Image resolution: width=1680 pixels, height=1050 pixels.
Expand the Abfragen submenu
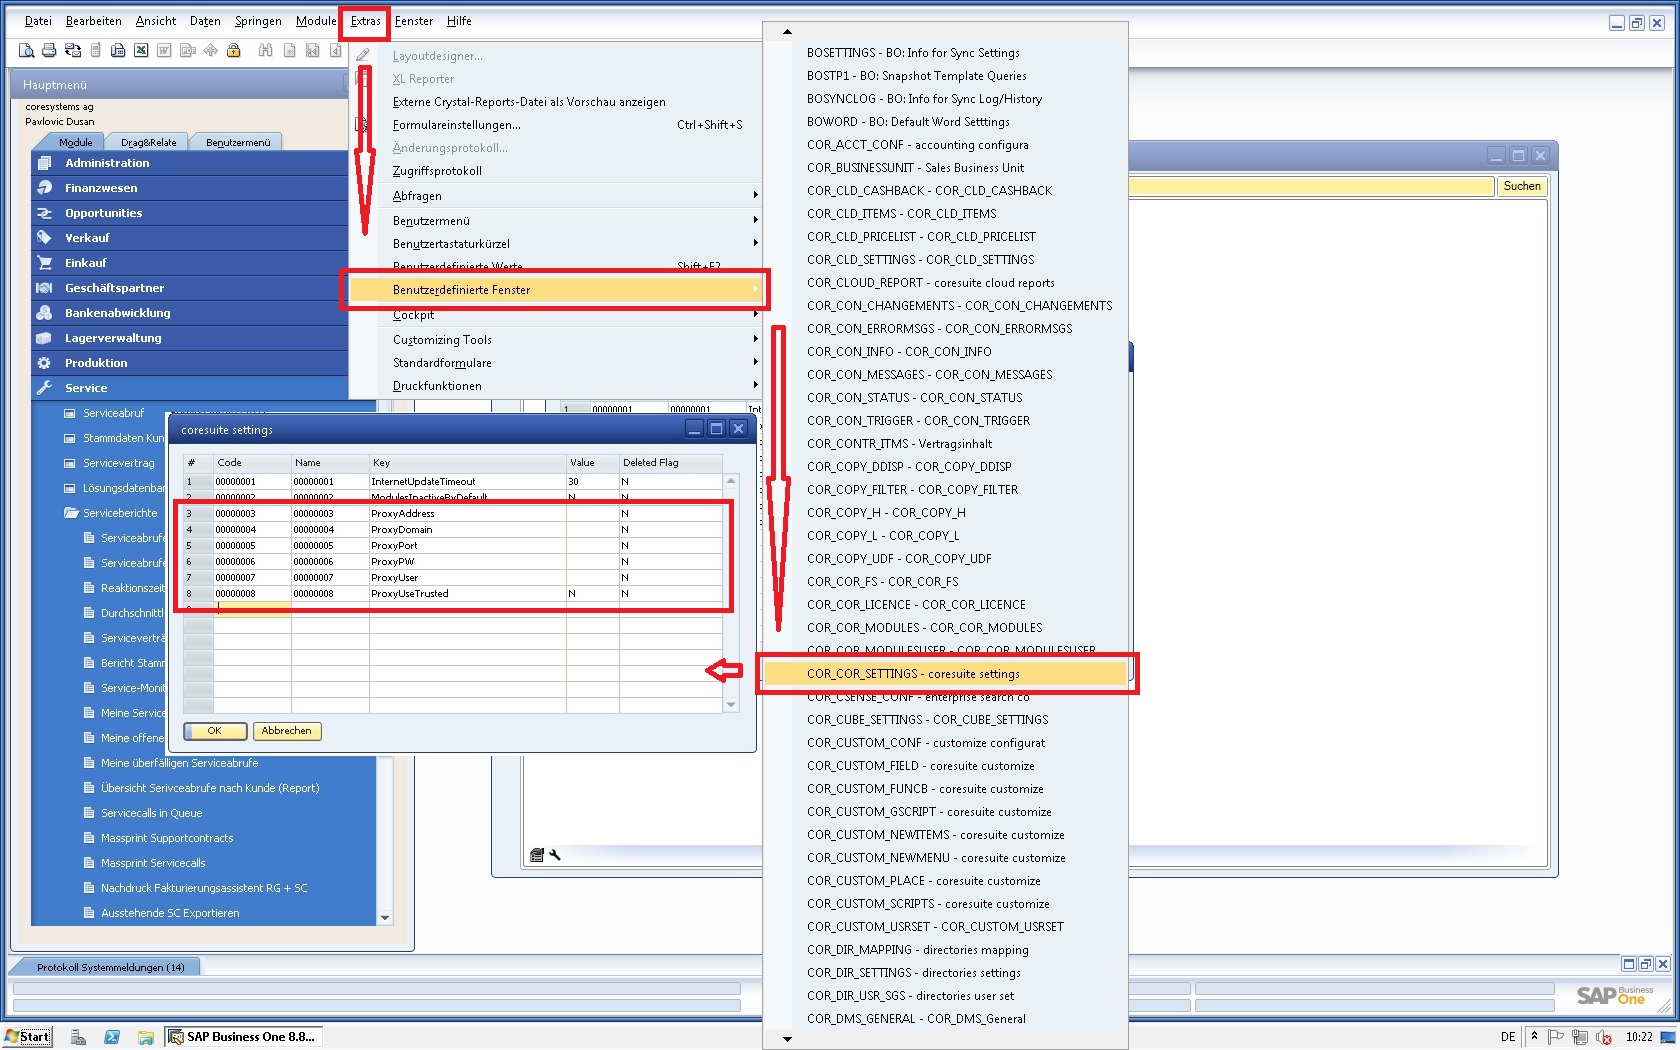417,196
